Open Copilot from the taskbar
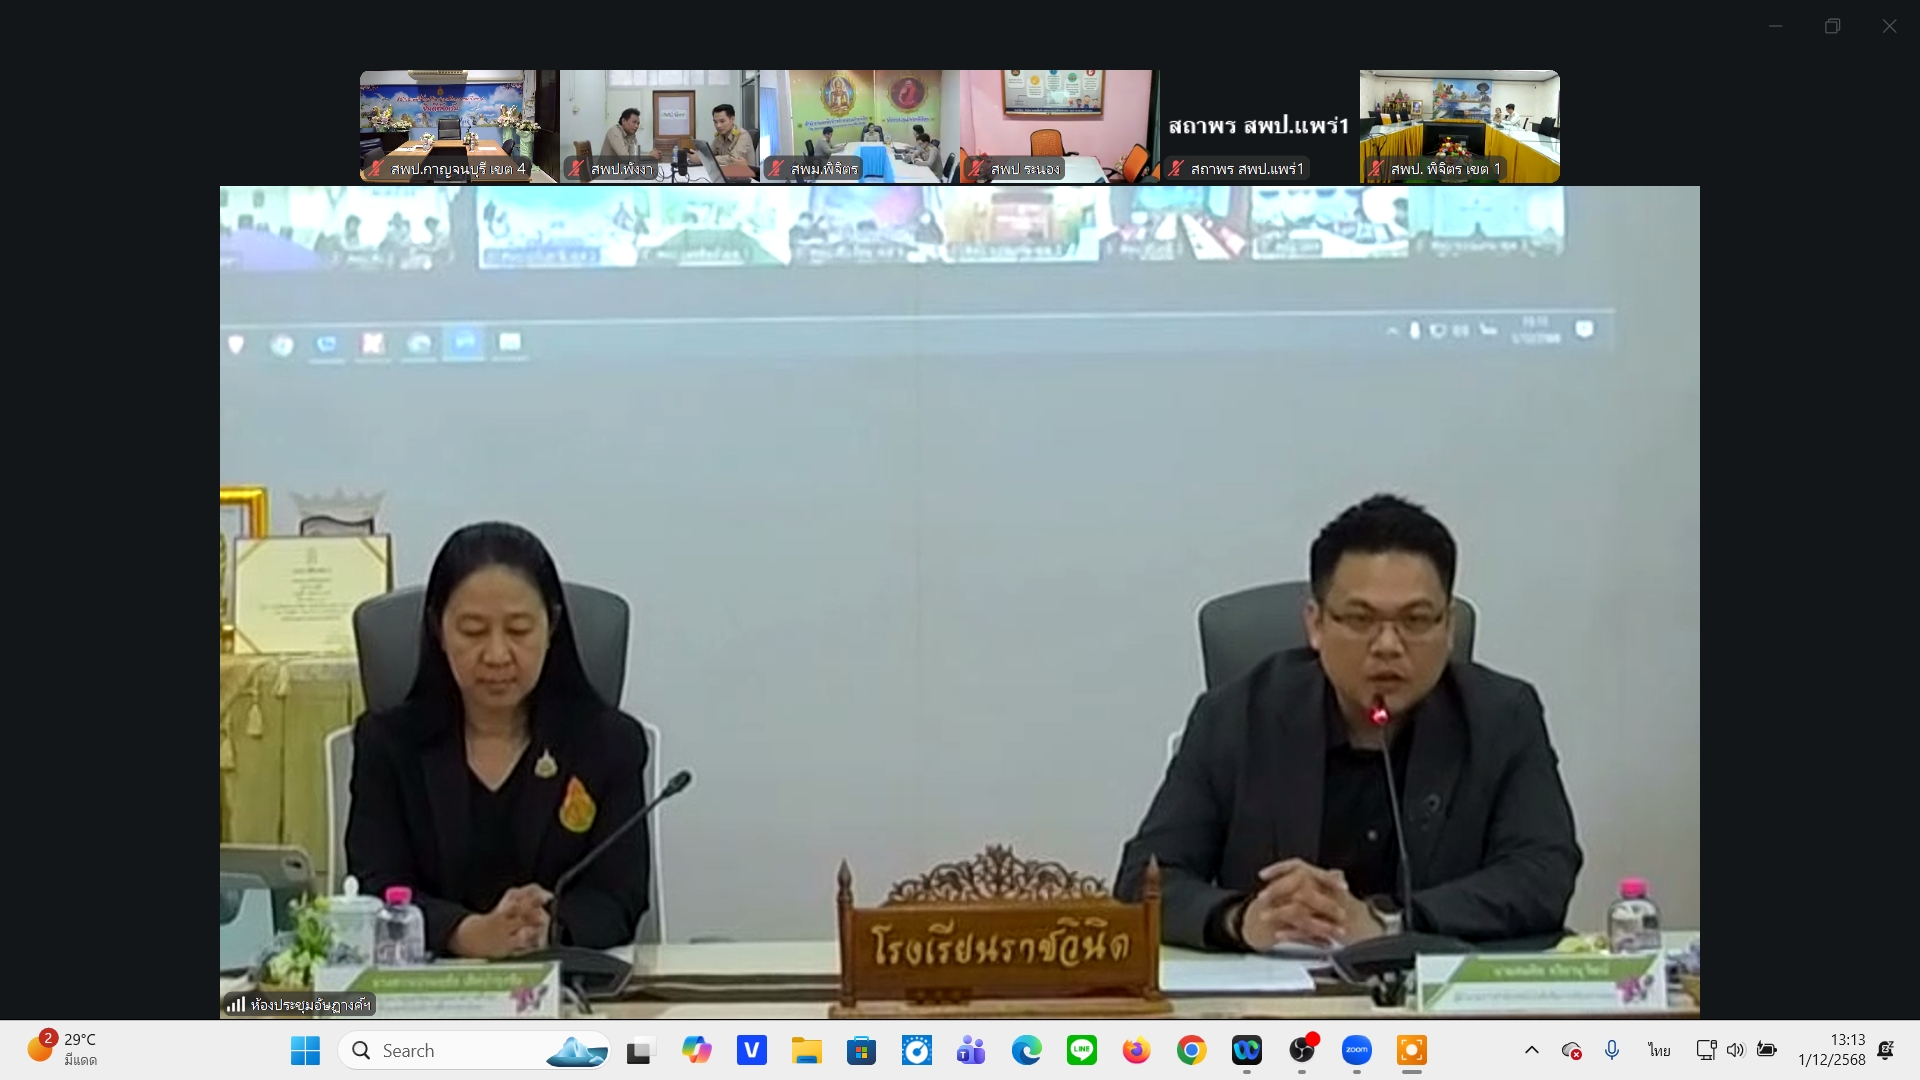The width and height of the screenshot is (1920, 1080). pos(696,1050)
